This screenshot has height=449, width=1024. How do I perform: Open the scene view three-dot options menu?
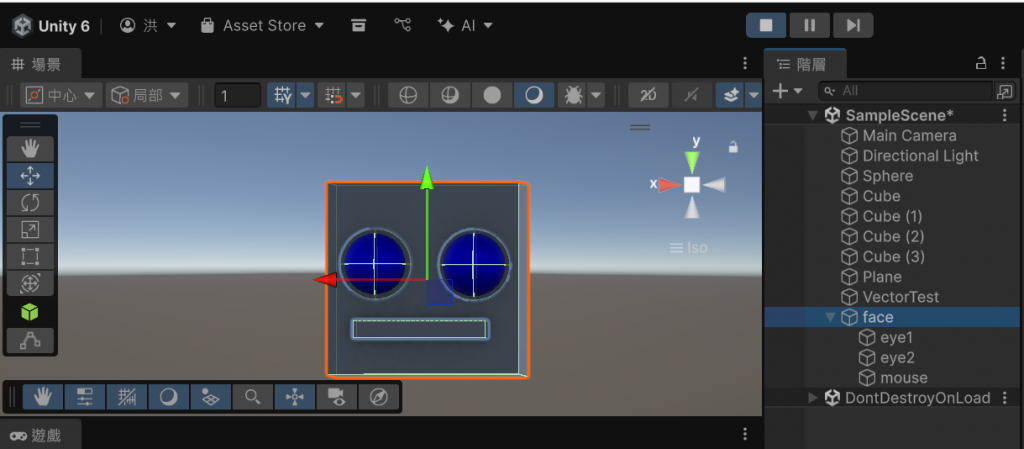click(745, 63)
